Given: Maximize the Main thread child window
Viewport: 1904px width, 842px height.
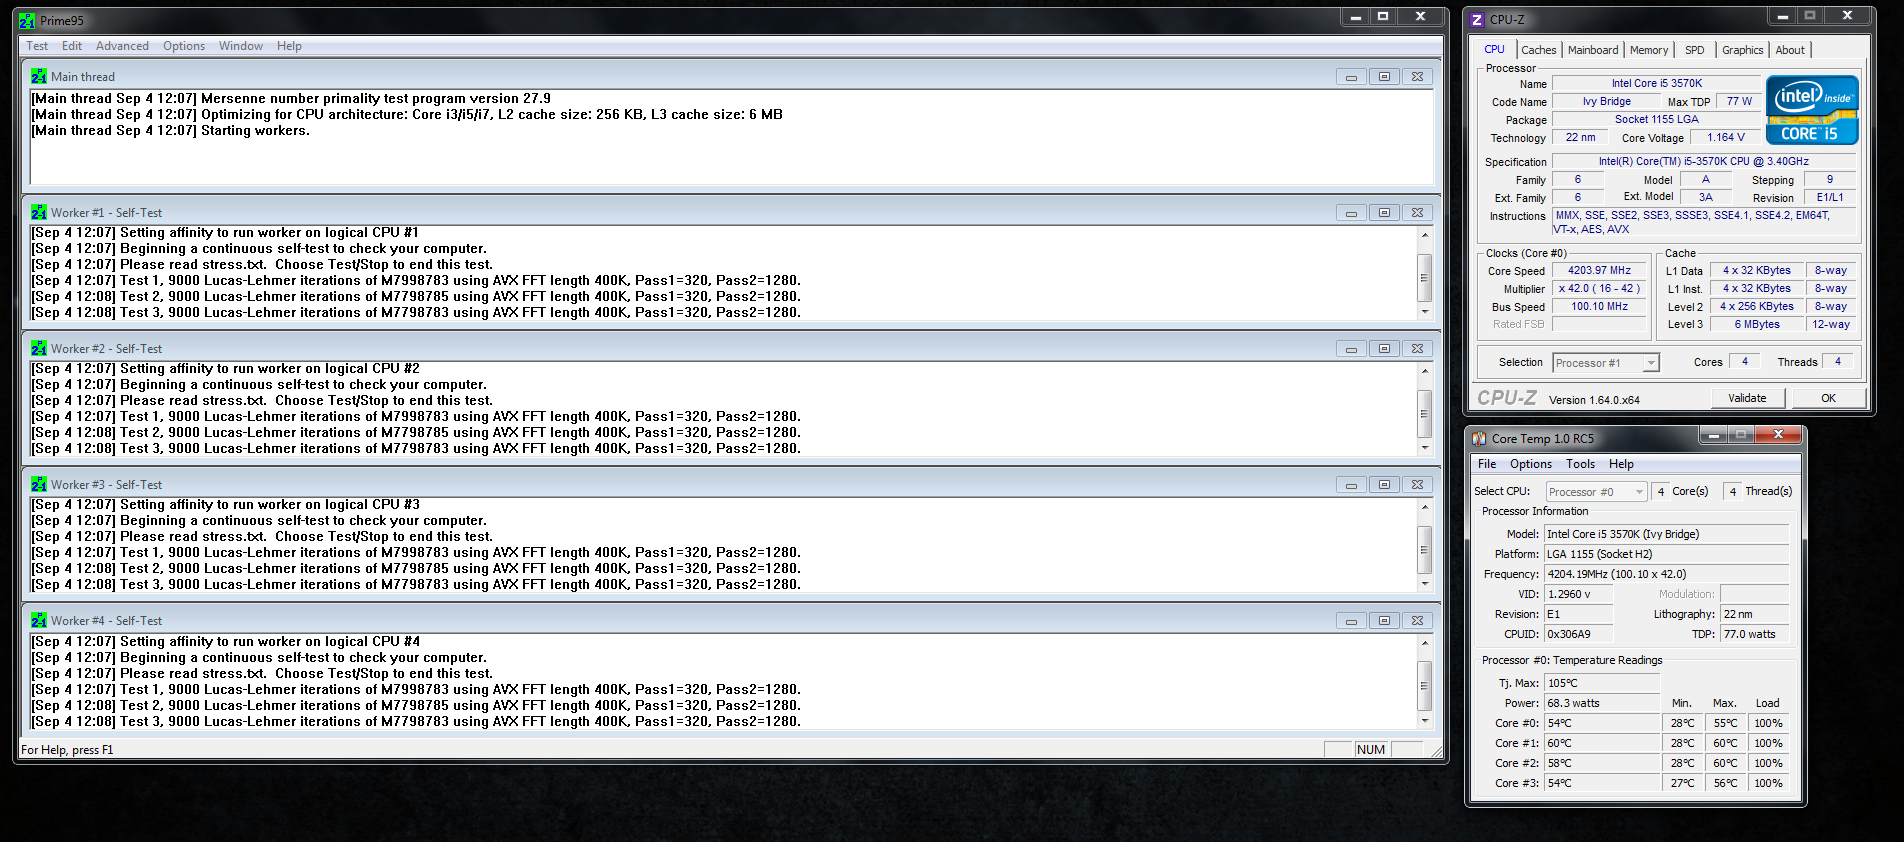Looking at the screenshot, I should pos(1384,77).
